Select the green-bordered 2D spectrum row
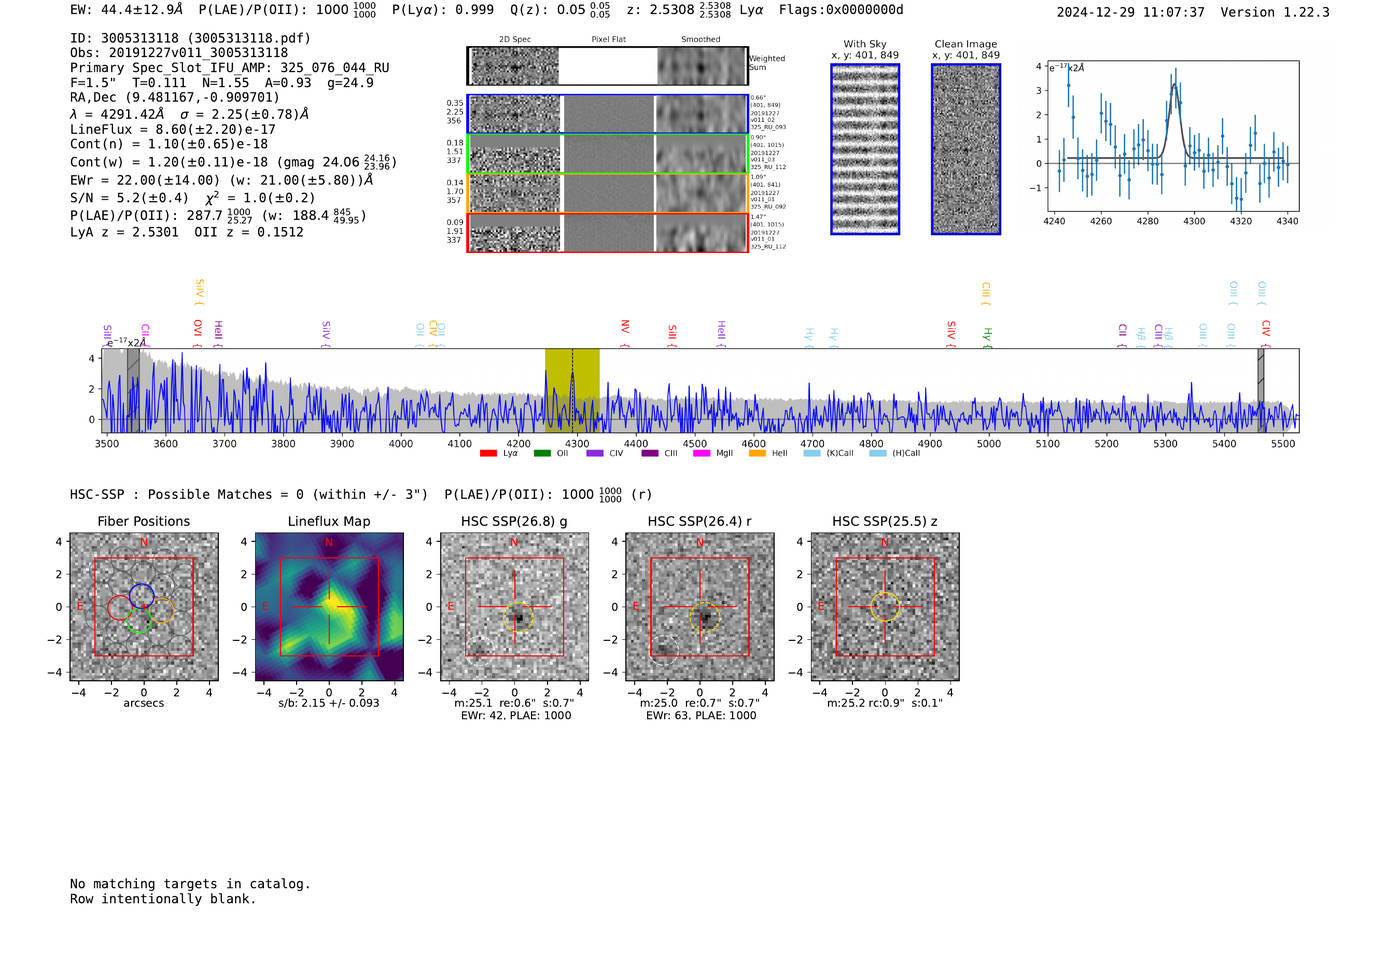Screen dimensions: 1400x953 pos(608,154)
